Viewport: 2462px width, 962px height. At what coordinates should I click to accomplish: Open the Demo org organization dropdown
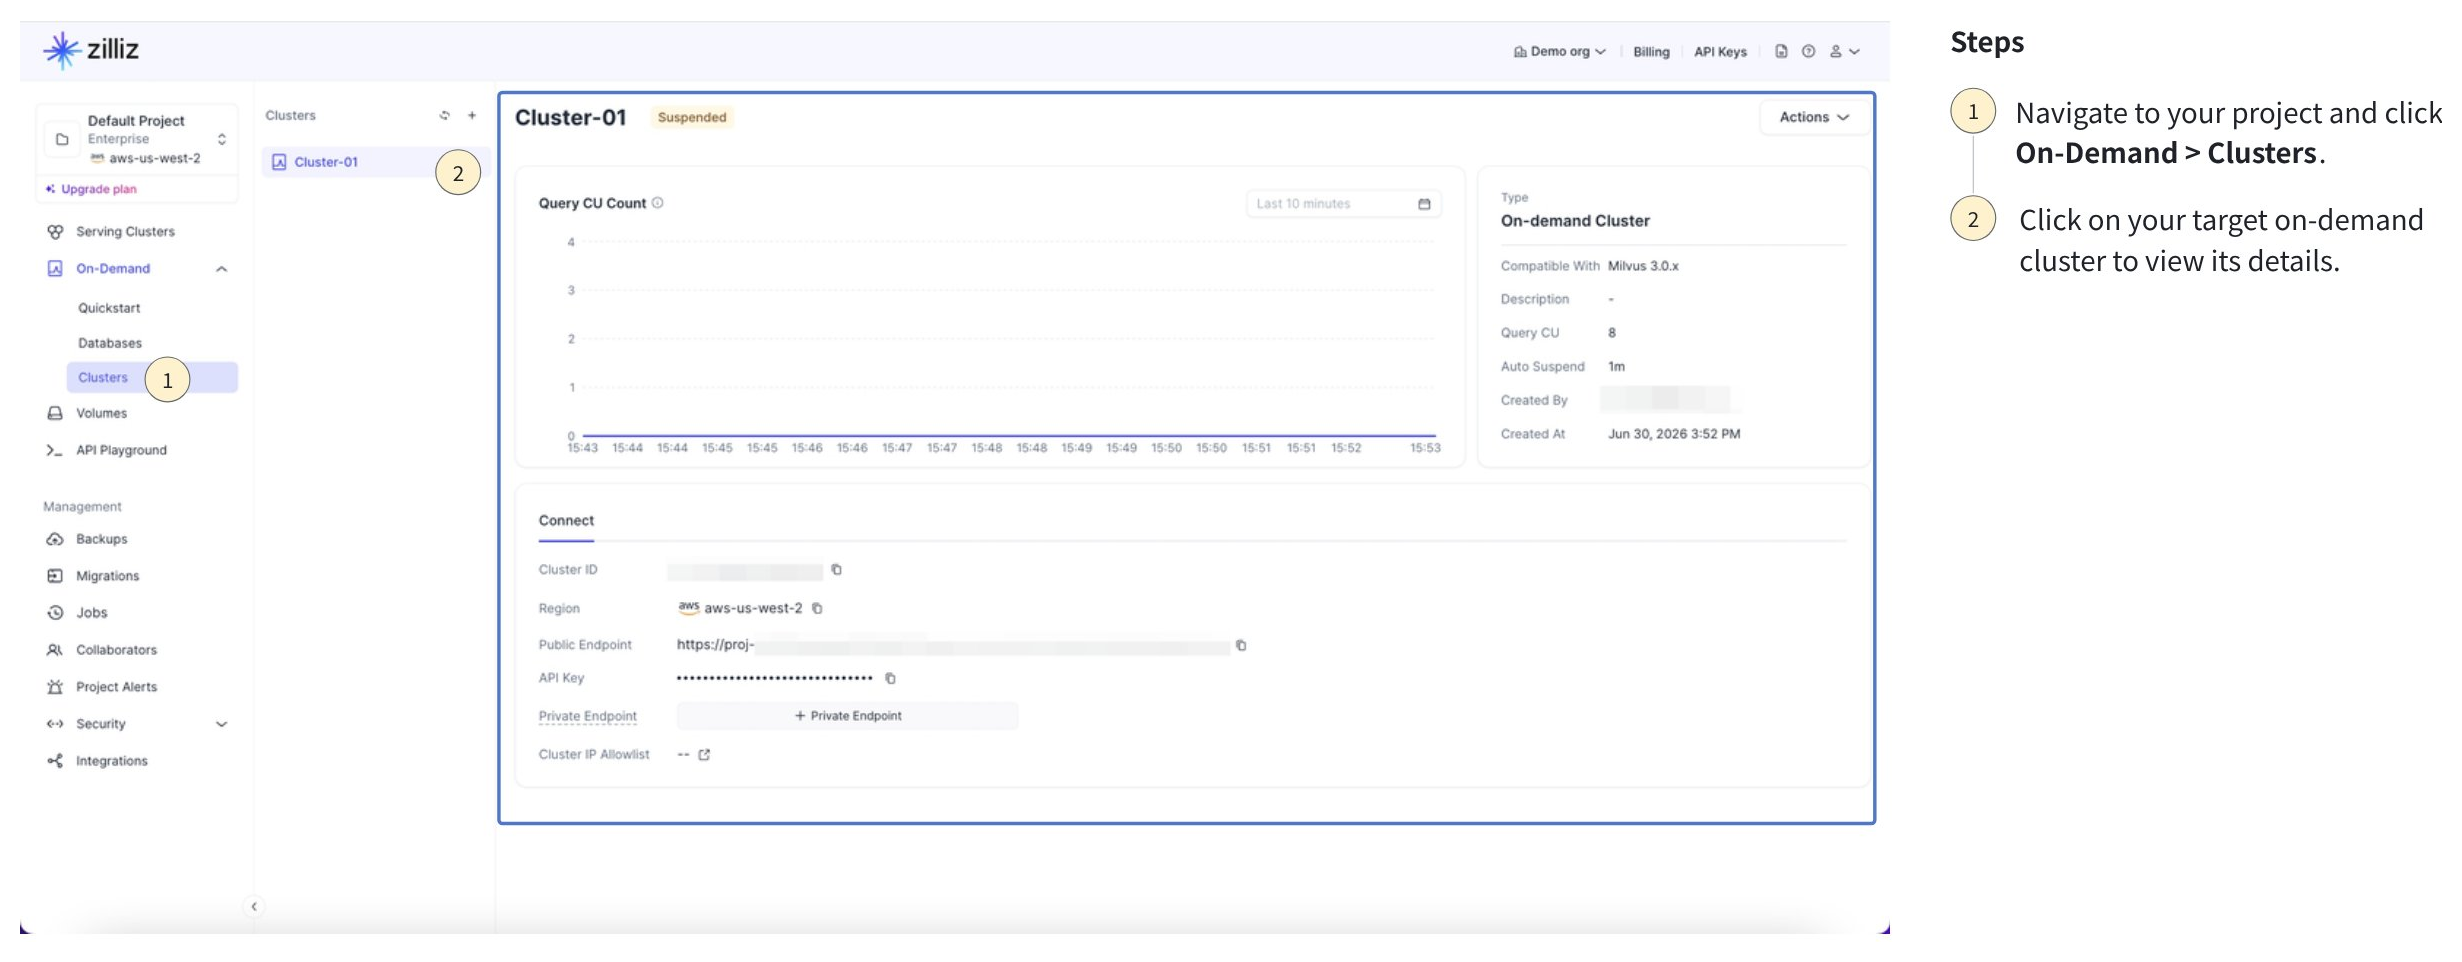1559,52
